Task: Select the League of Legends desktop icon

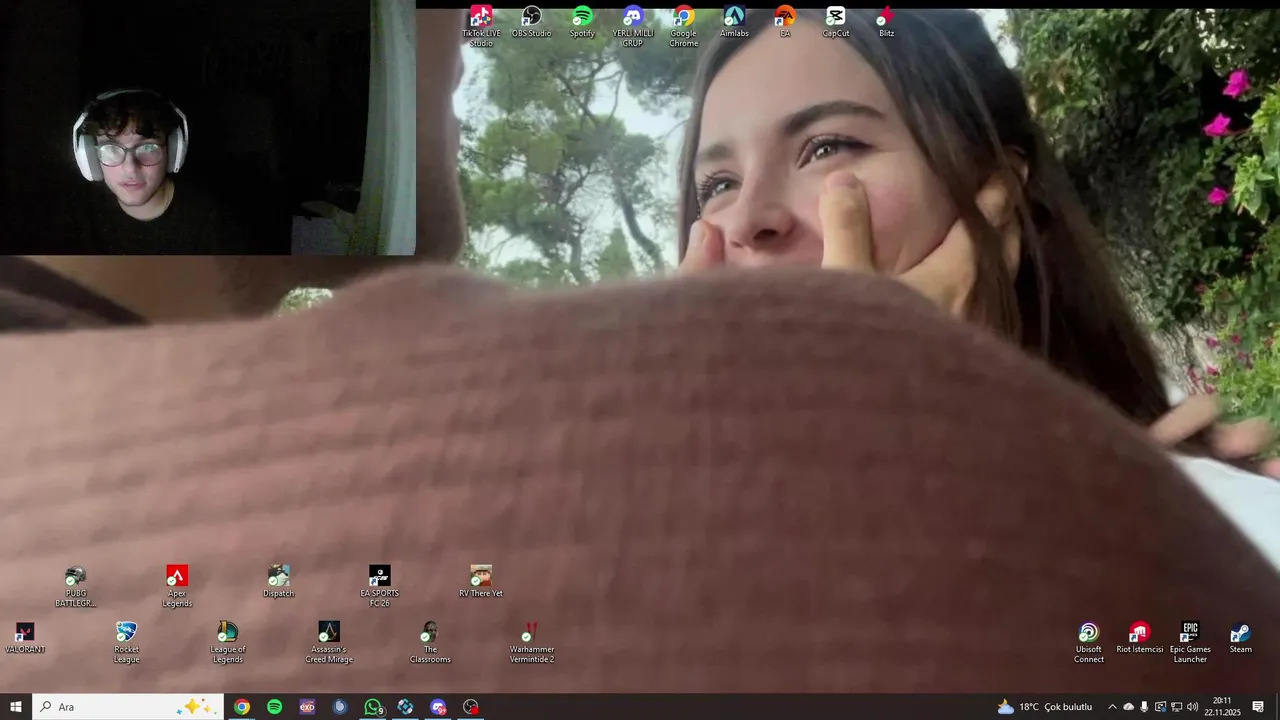Action: pyautogui.click(x=228, y=643)
